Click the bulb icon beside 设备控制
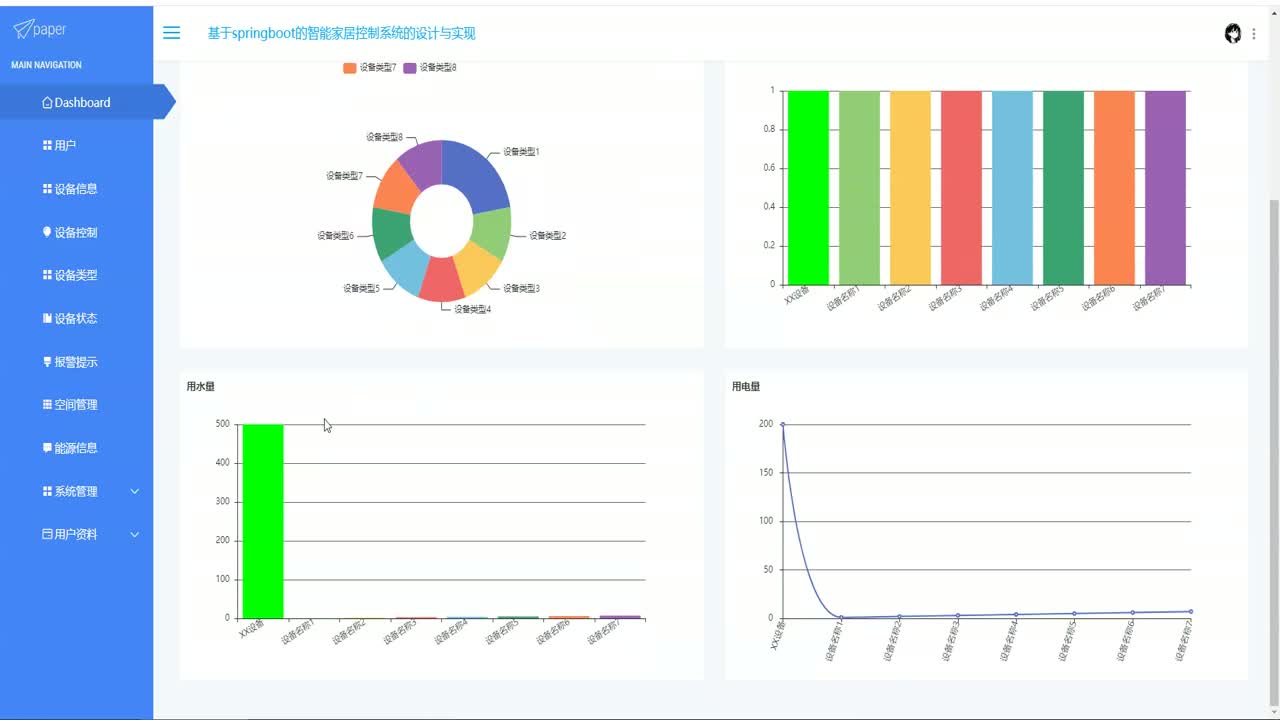Screen dimensions: 1280x720 click(47, 231)
